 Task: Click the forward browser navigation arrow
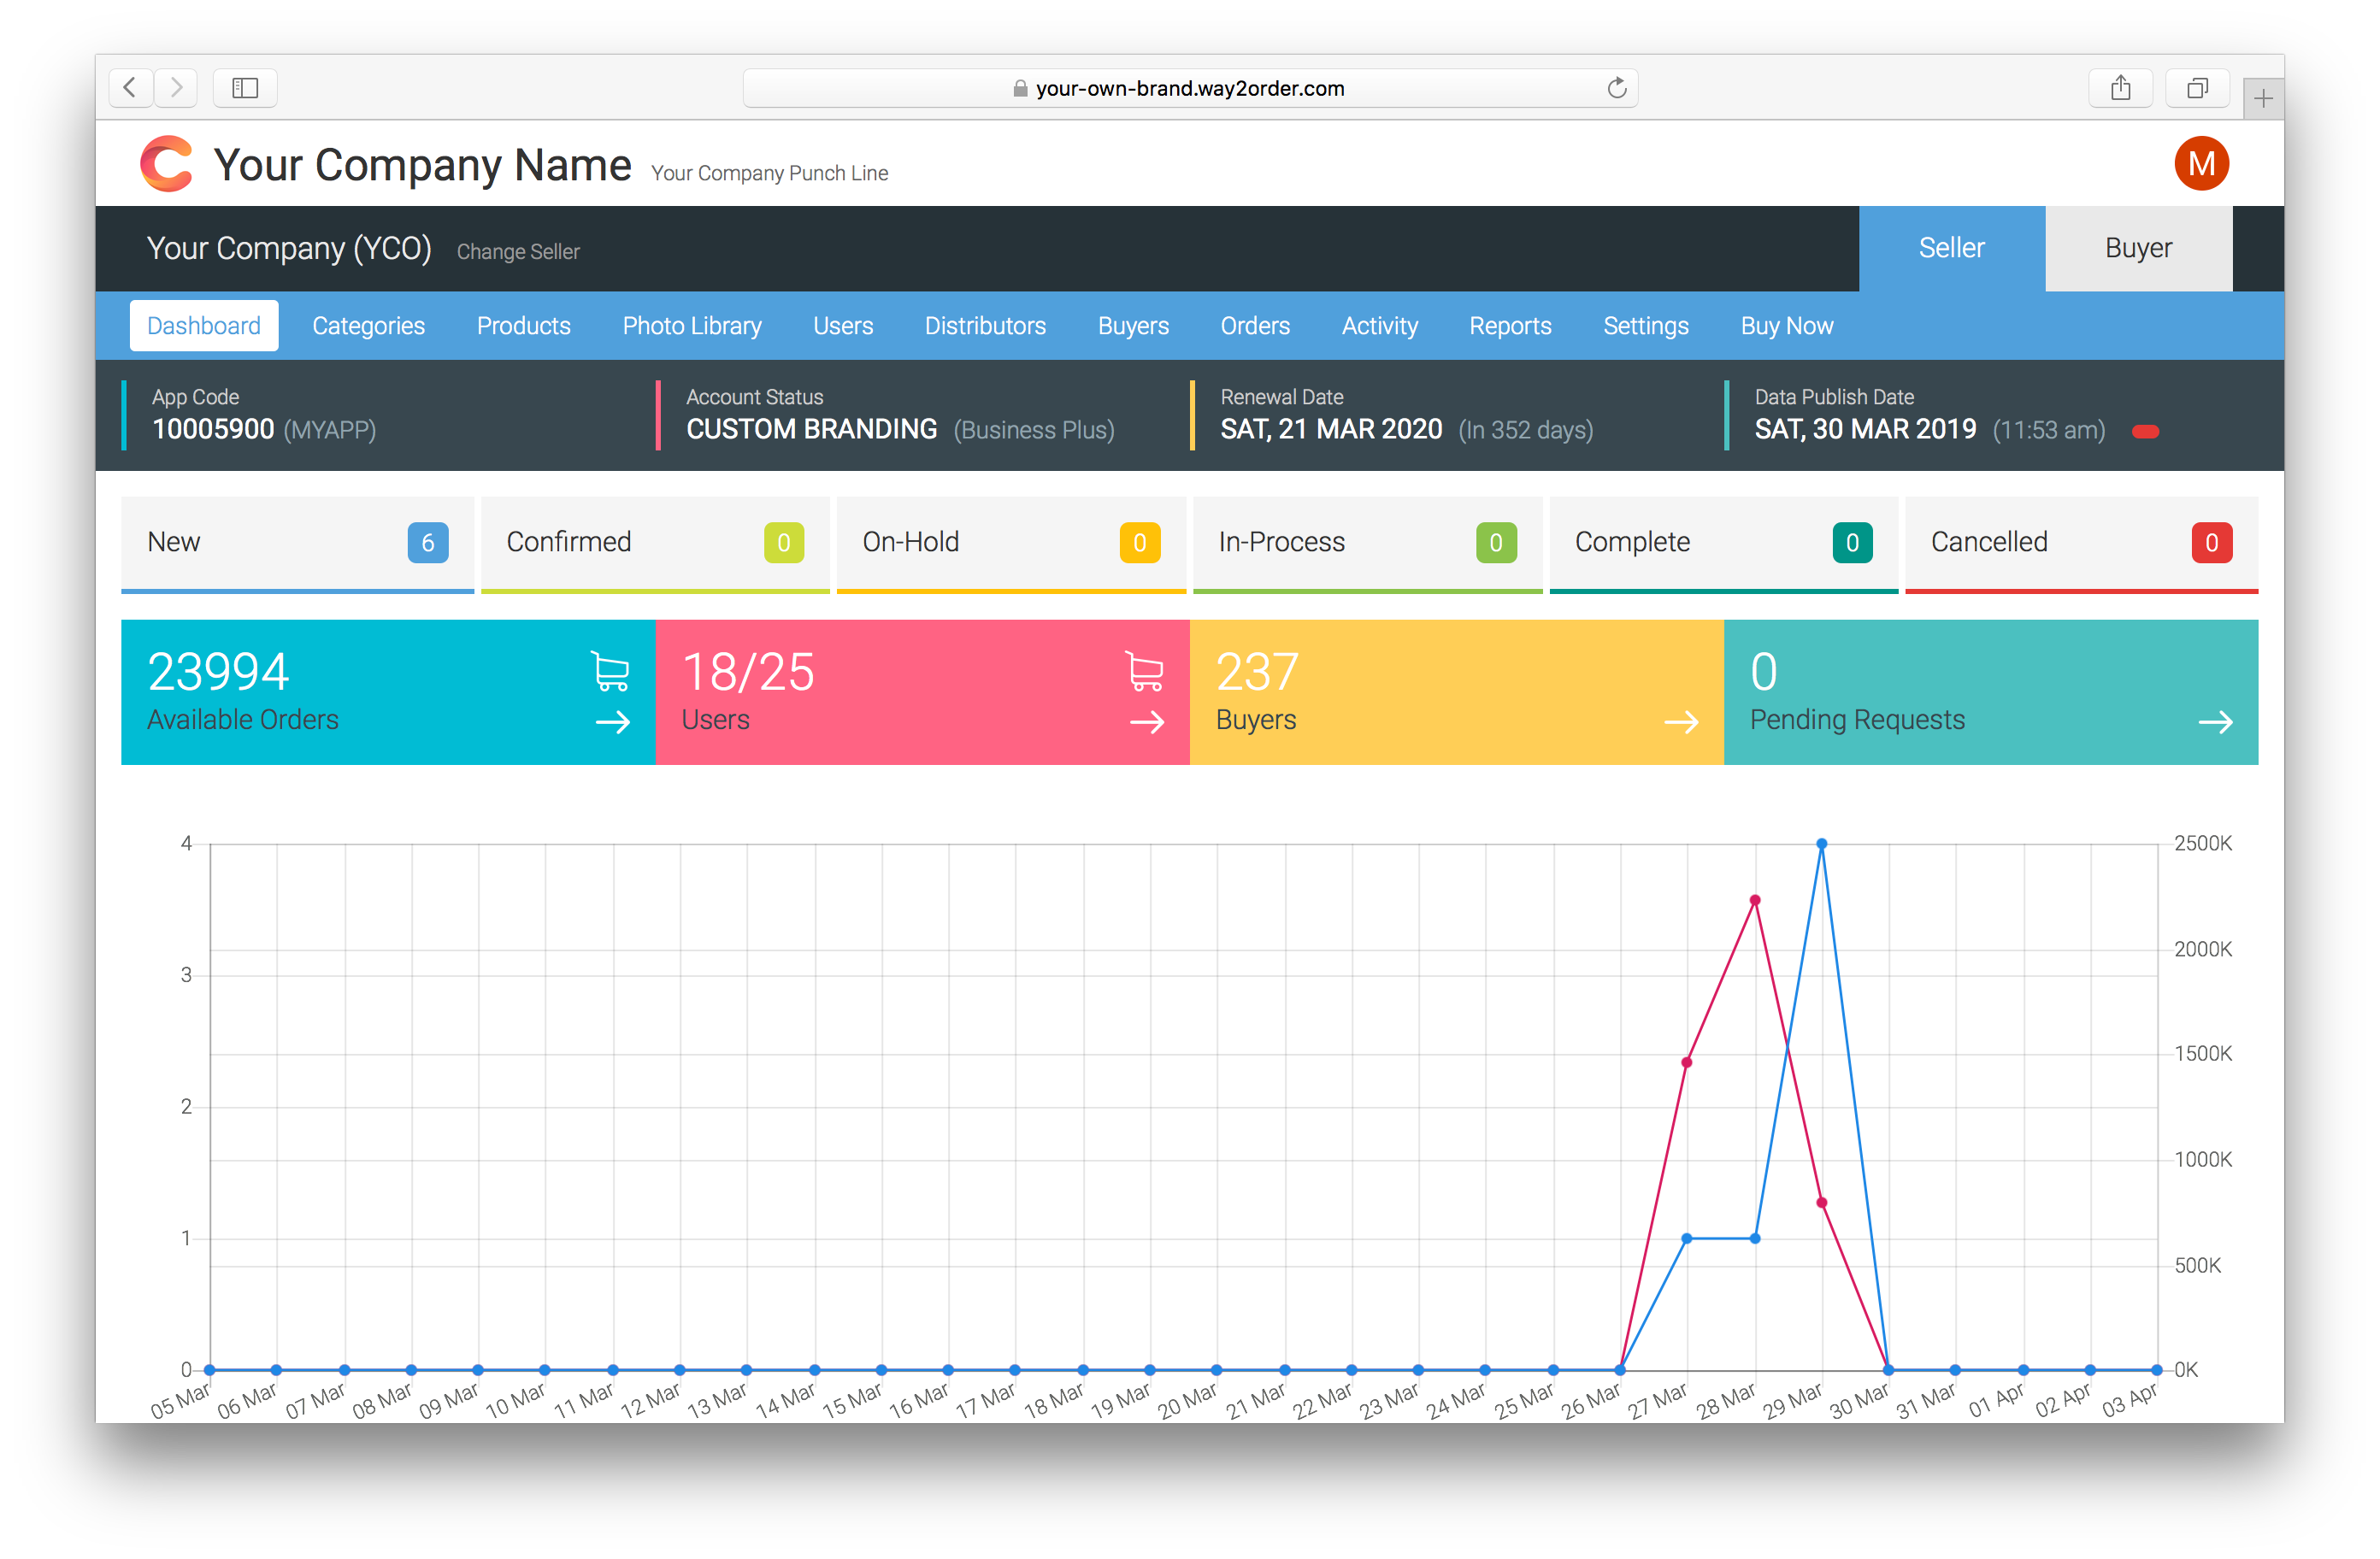coord(176,91)
